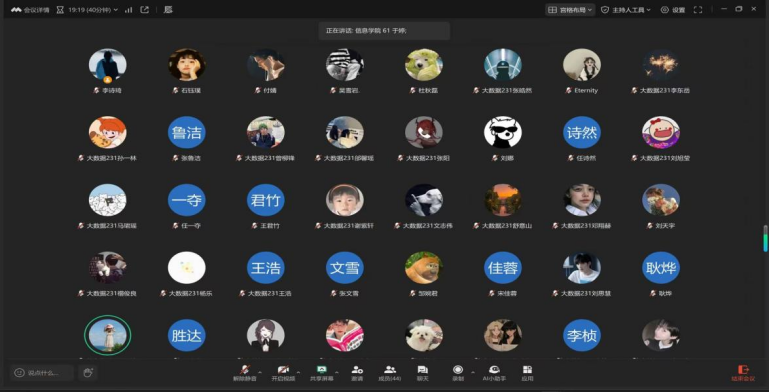Toggle 录制 meeting recording
The width and height of the screenshot is (770, 392).
[x=458, y=373]
